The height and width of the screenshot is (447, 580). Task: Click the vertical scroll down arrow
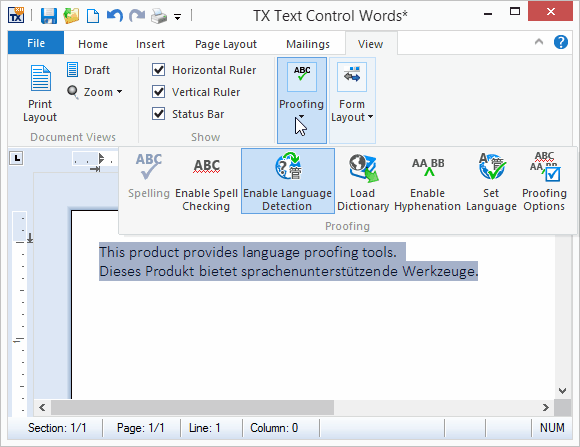click(563, 391)
